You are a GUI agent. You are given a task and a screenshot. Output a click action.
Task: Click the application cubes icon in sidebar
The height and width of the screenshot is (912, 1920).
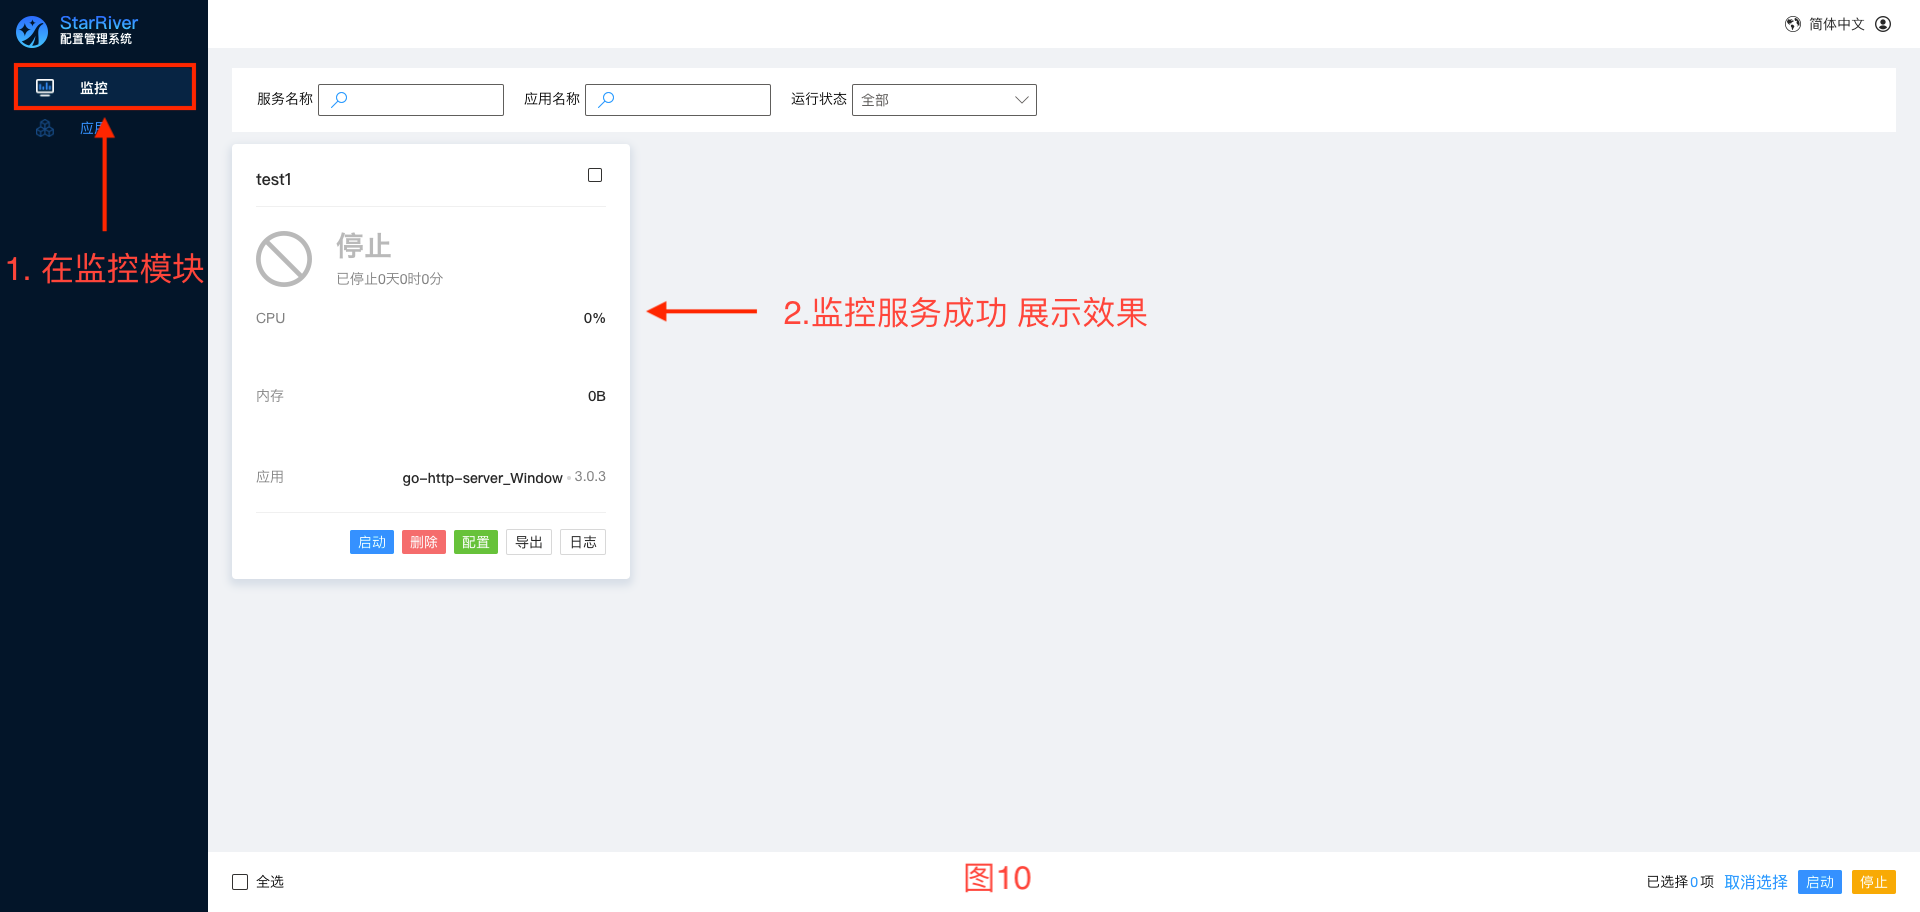pos(45,128)
